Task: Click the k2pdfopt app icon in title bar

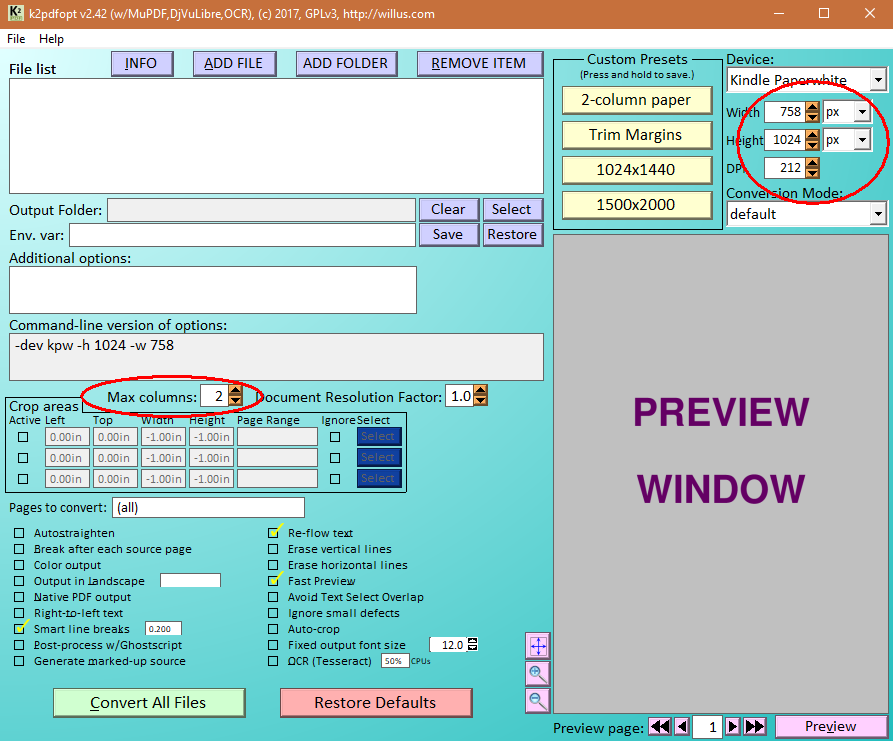Action: [x=15, y=13]
